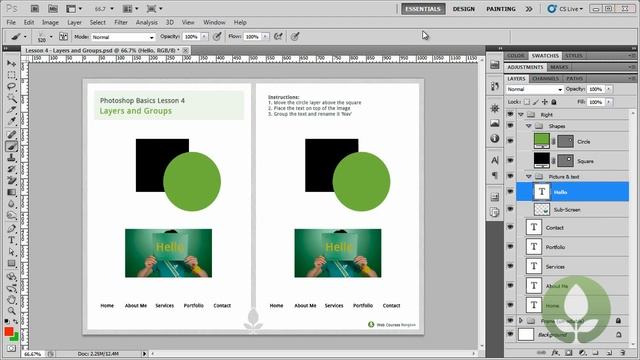
Task: Open the layer Opacity slider arrow
Action: (609, 89)
